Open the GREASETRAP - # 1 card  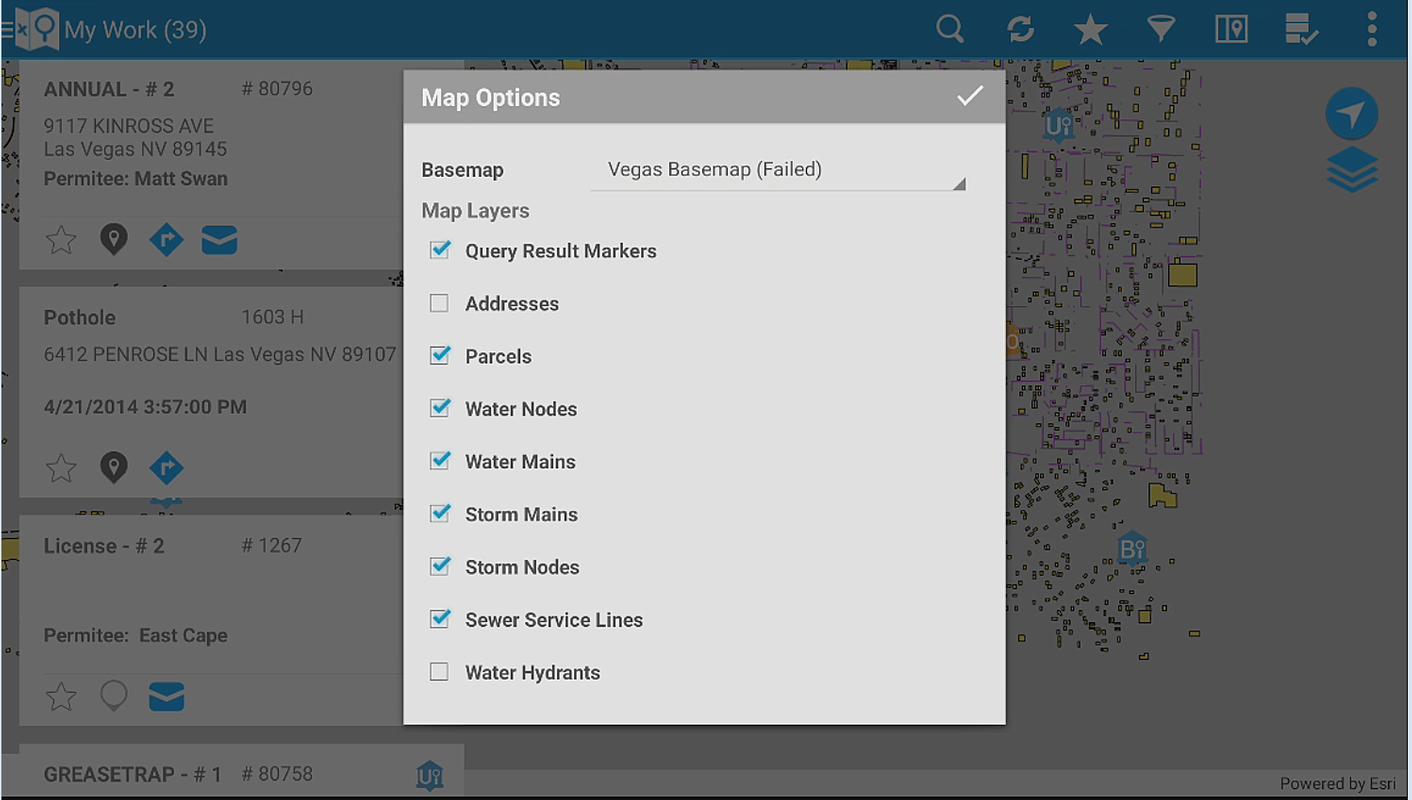[241, 771]
